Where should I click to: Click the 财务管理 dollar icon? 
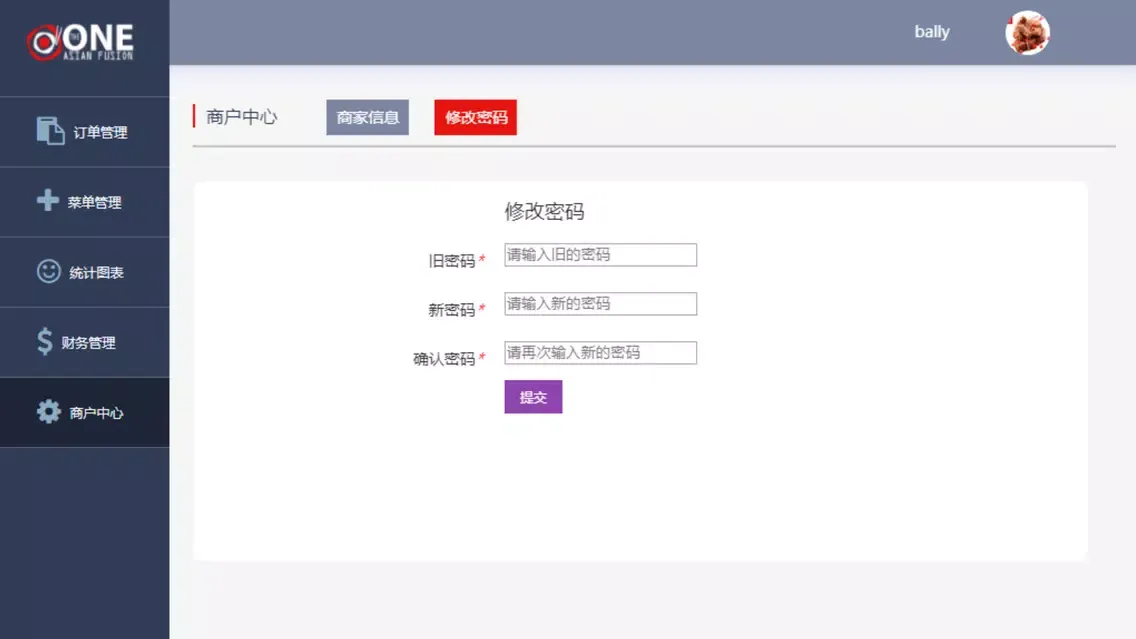point(45,341)
